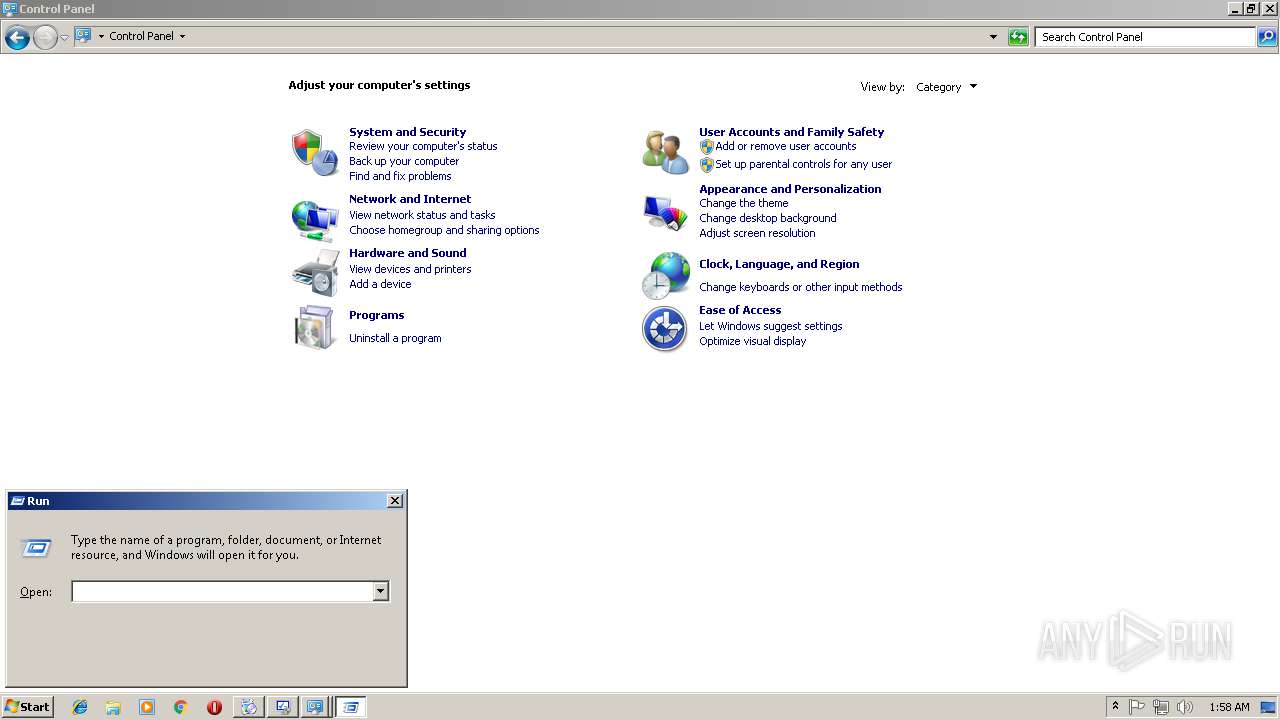Viewport: 1280px width, 720px height.
Task: Click Uninstall a program
Action: click(x=395, y=338)
